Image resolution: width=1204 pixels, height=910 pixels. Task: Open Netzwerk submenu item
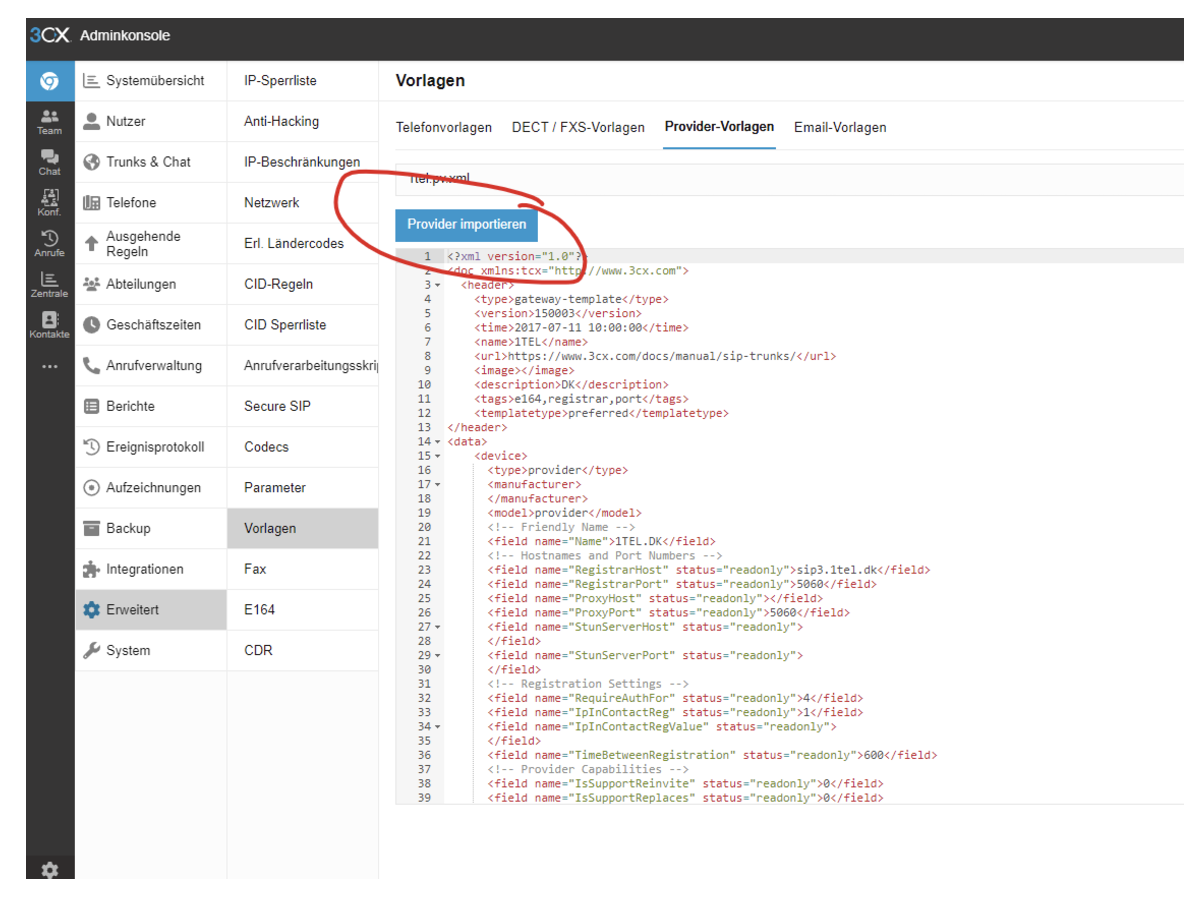[x=303, y=202]
